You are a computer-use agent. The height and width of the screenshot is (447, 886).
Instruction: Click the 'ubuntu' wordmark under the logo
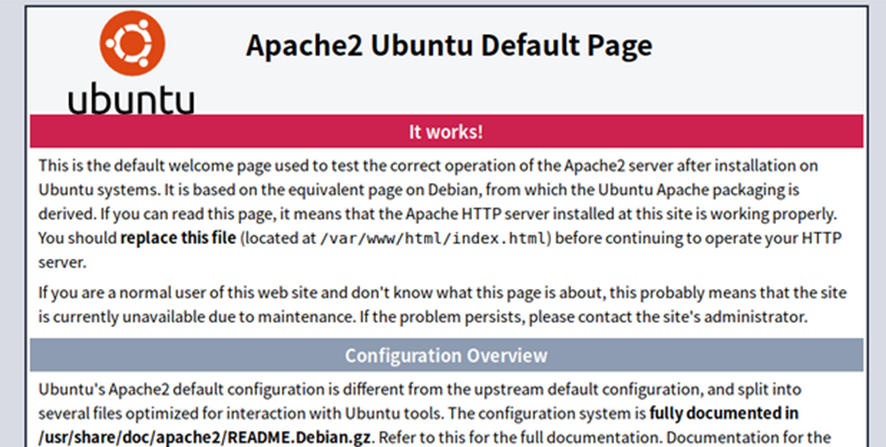(x=132, y=98)
